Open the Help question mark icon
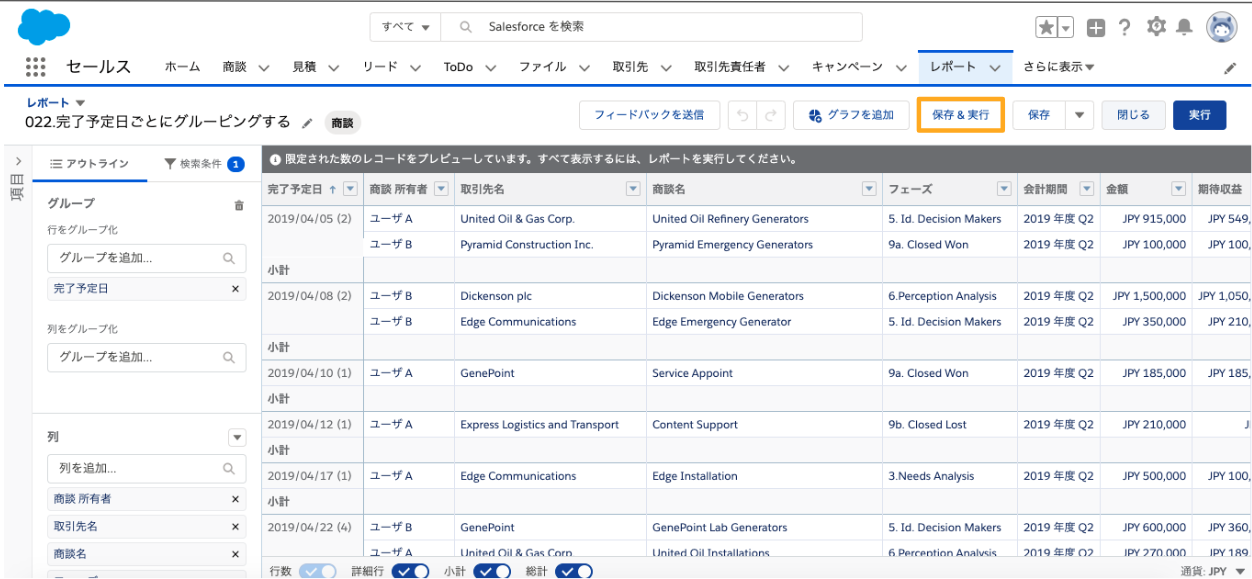 coord(1125,27)
